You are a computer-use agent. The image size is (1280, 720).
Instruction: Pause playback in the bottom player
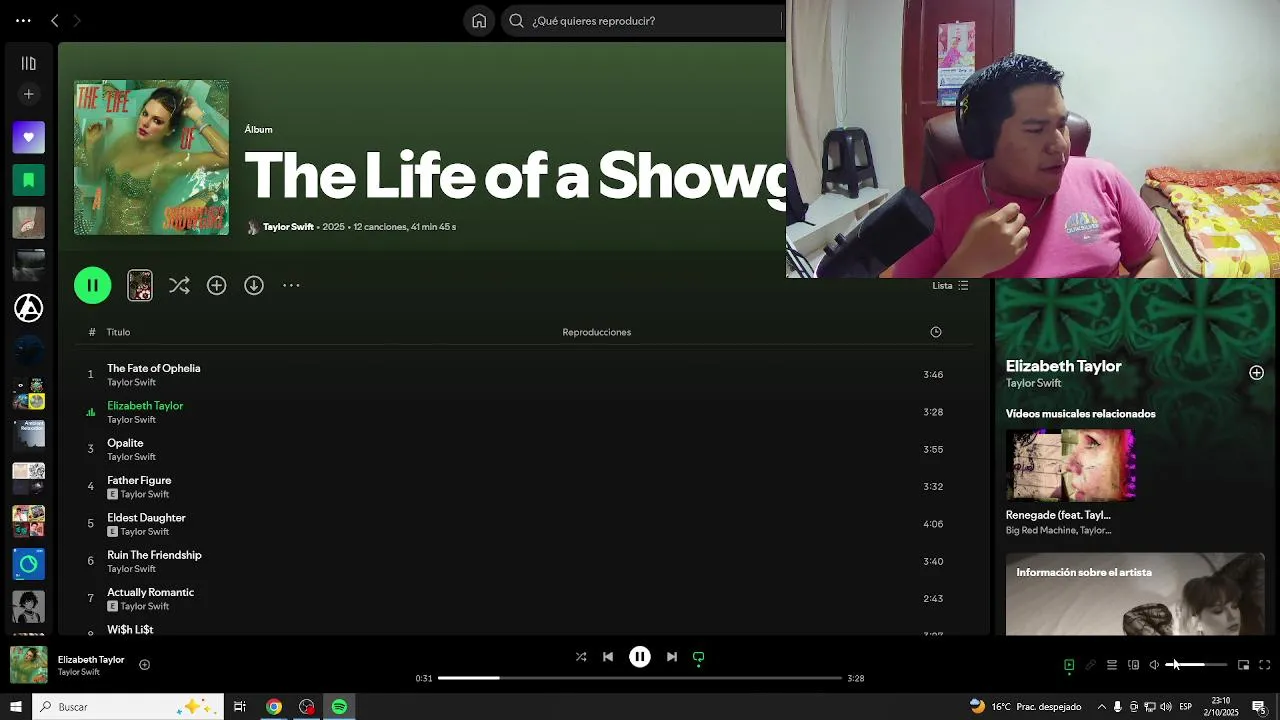point(640,657)
